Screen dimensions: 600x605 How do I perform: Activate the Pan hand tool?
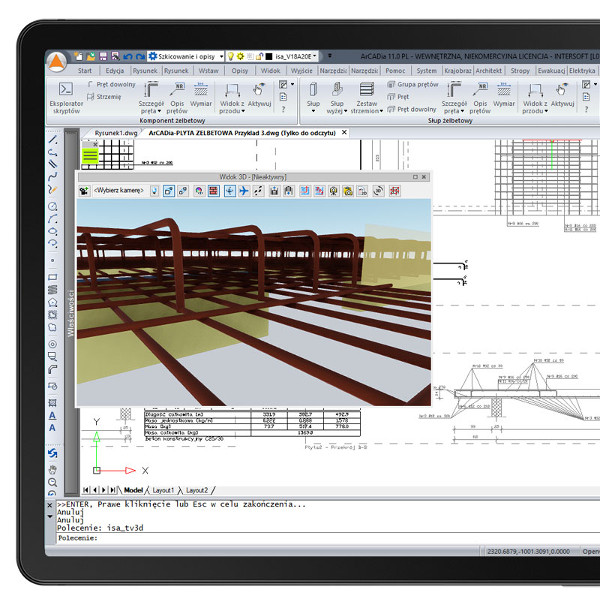click(52, 470)
